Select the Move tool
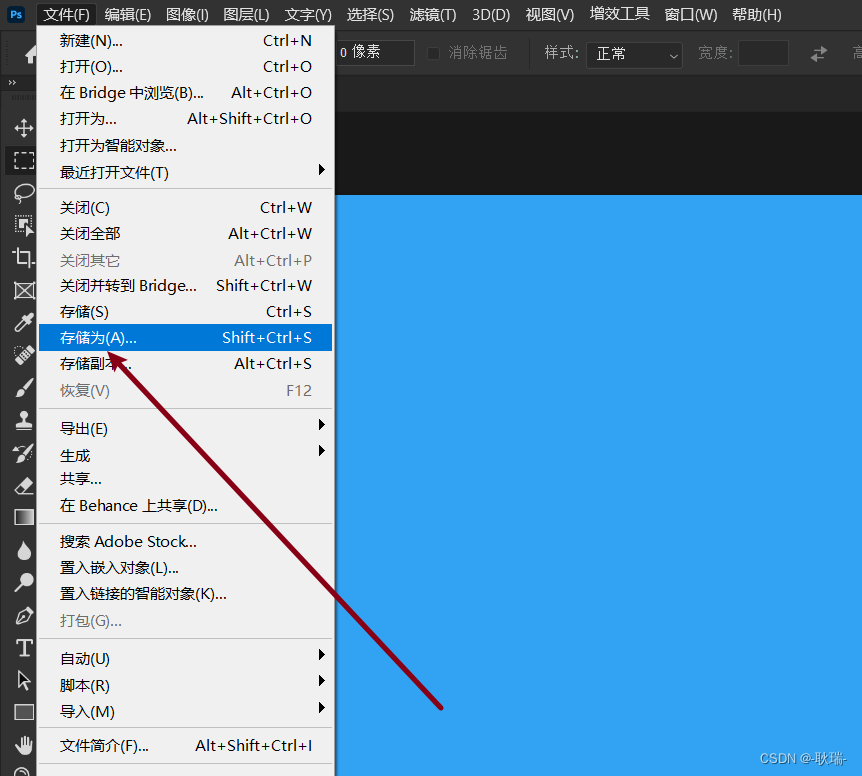The width and height of the screenshot is (862, 776). 23,128
